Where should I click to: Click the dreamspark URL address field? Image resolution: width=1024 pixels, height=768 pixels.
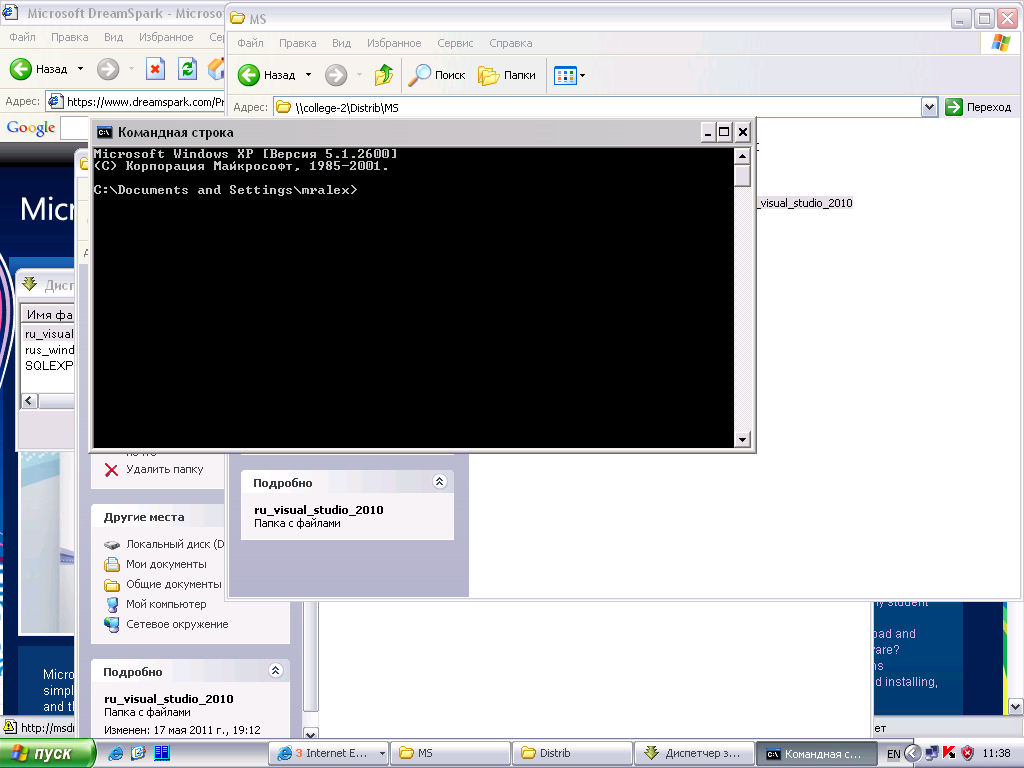(135, 101)
